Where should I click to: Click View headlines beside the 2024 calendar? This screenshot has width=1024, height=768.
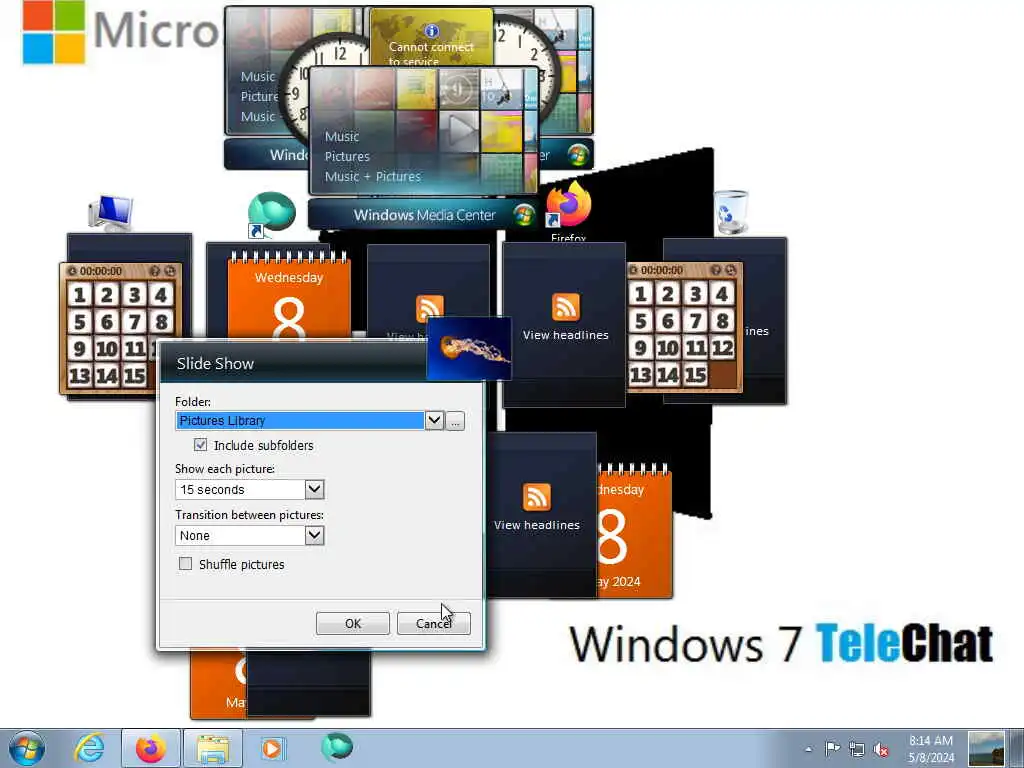click(x=537, y=525)
